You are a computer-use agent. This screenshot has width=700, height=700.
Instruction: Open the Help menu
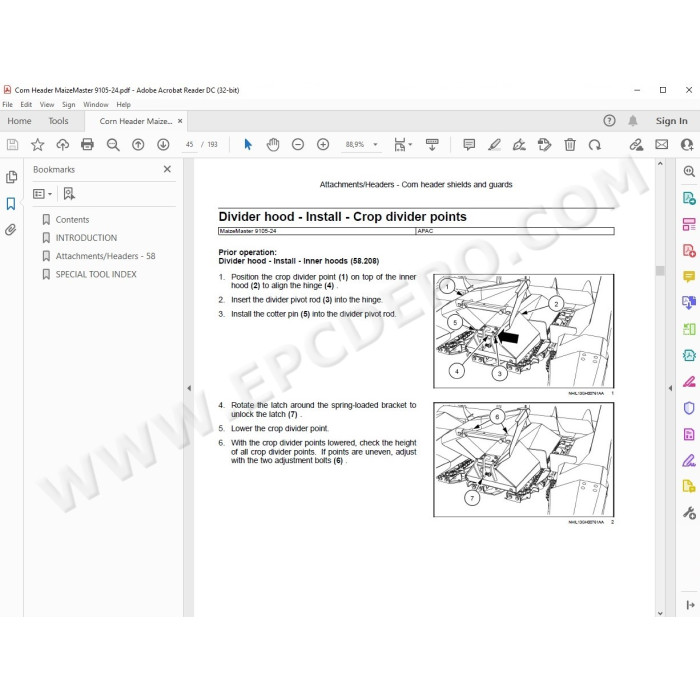point(123,104)
